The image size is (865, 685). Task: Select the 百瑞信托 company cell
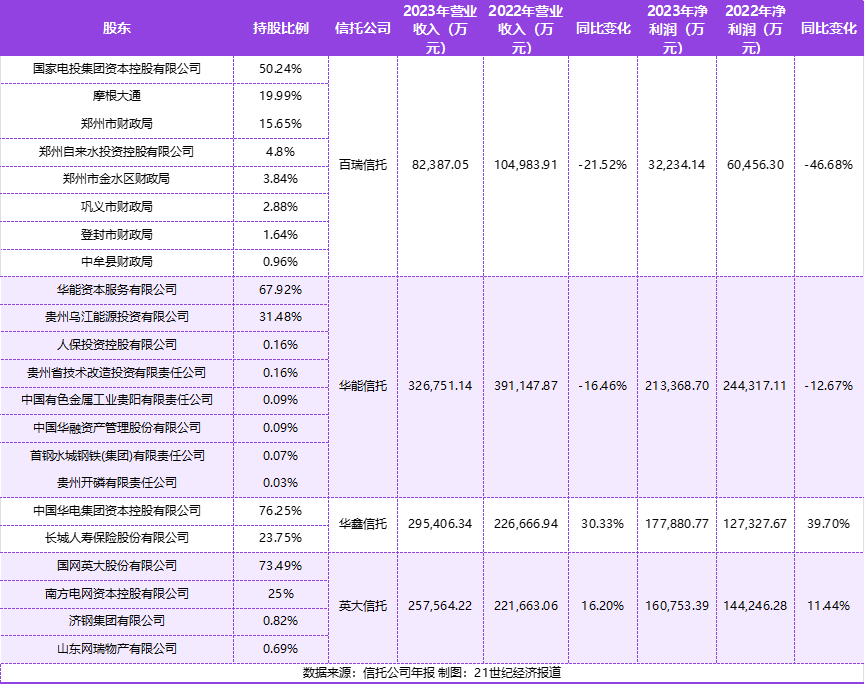point(362,165)
